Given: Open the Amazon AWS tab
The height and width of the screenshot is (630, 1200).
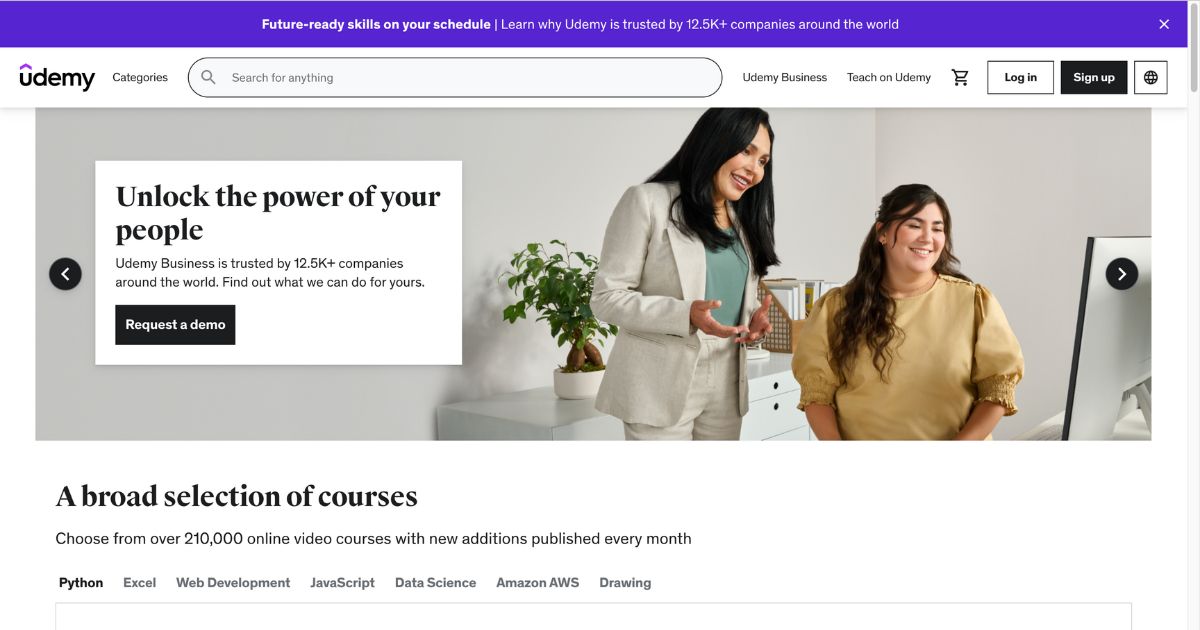Looking at the screenshot, I should 537,582.
